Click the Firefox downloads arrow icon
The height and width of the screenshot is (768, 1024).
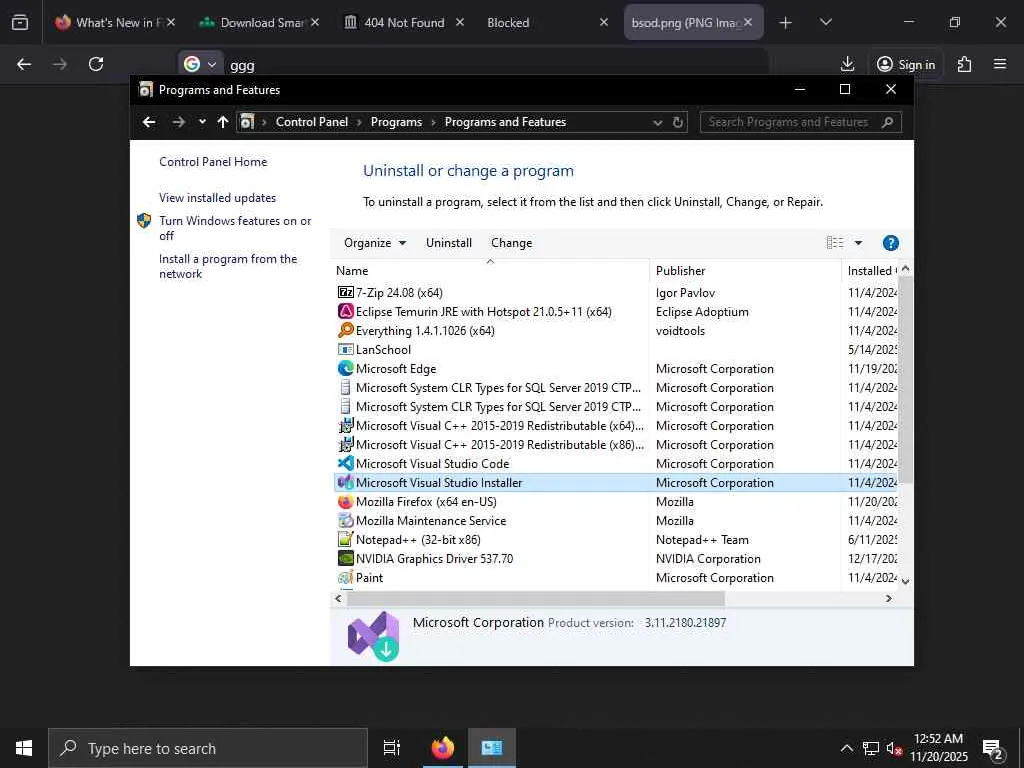pos(847,64)
